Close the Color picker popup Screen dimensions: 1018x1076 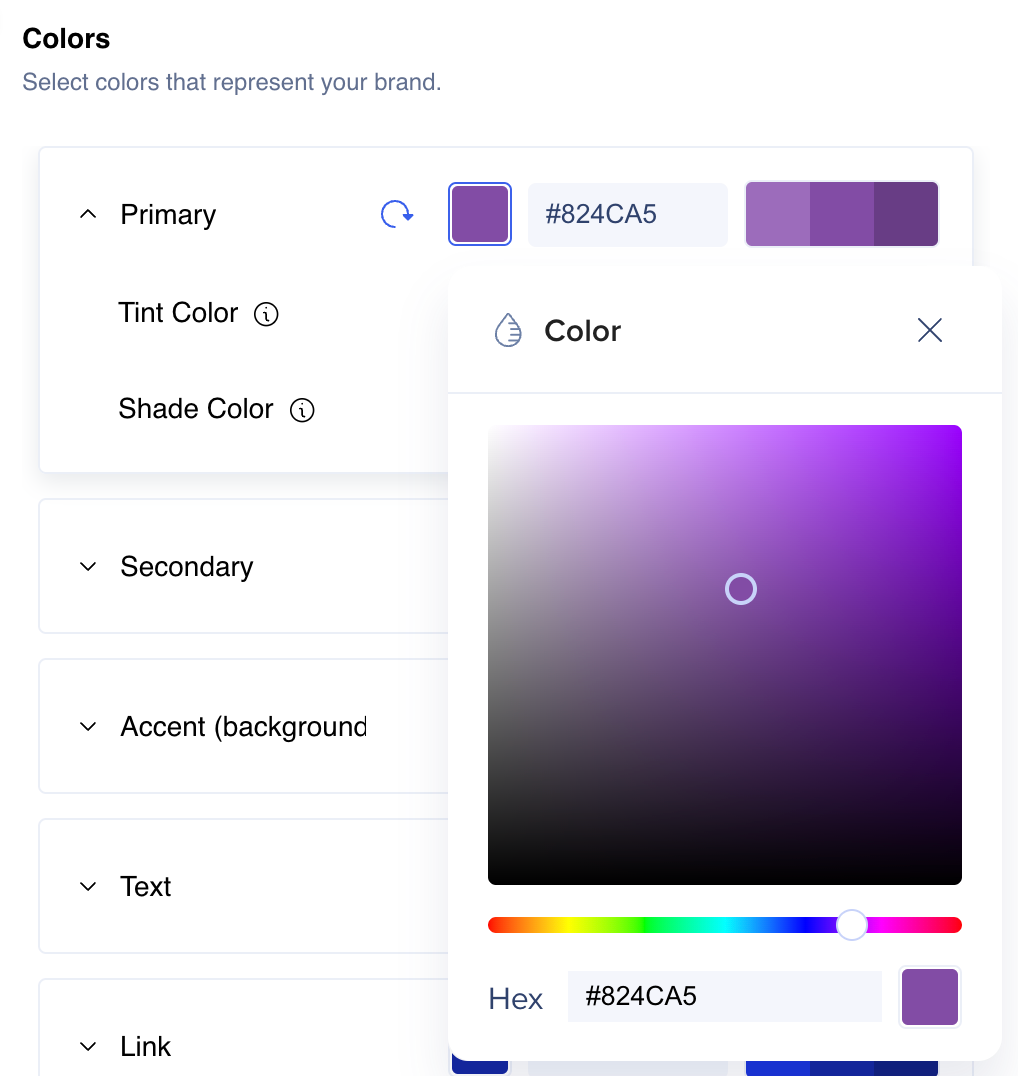pos(930,330)
